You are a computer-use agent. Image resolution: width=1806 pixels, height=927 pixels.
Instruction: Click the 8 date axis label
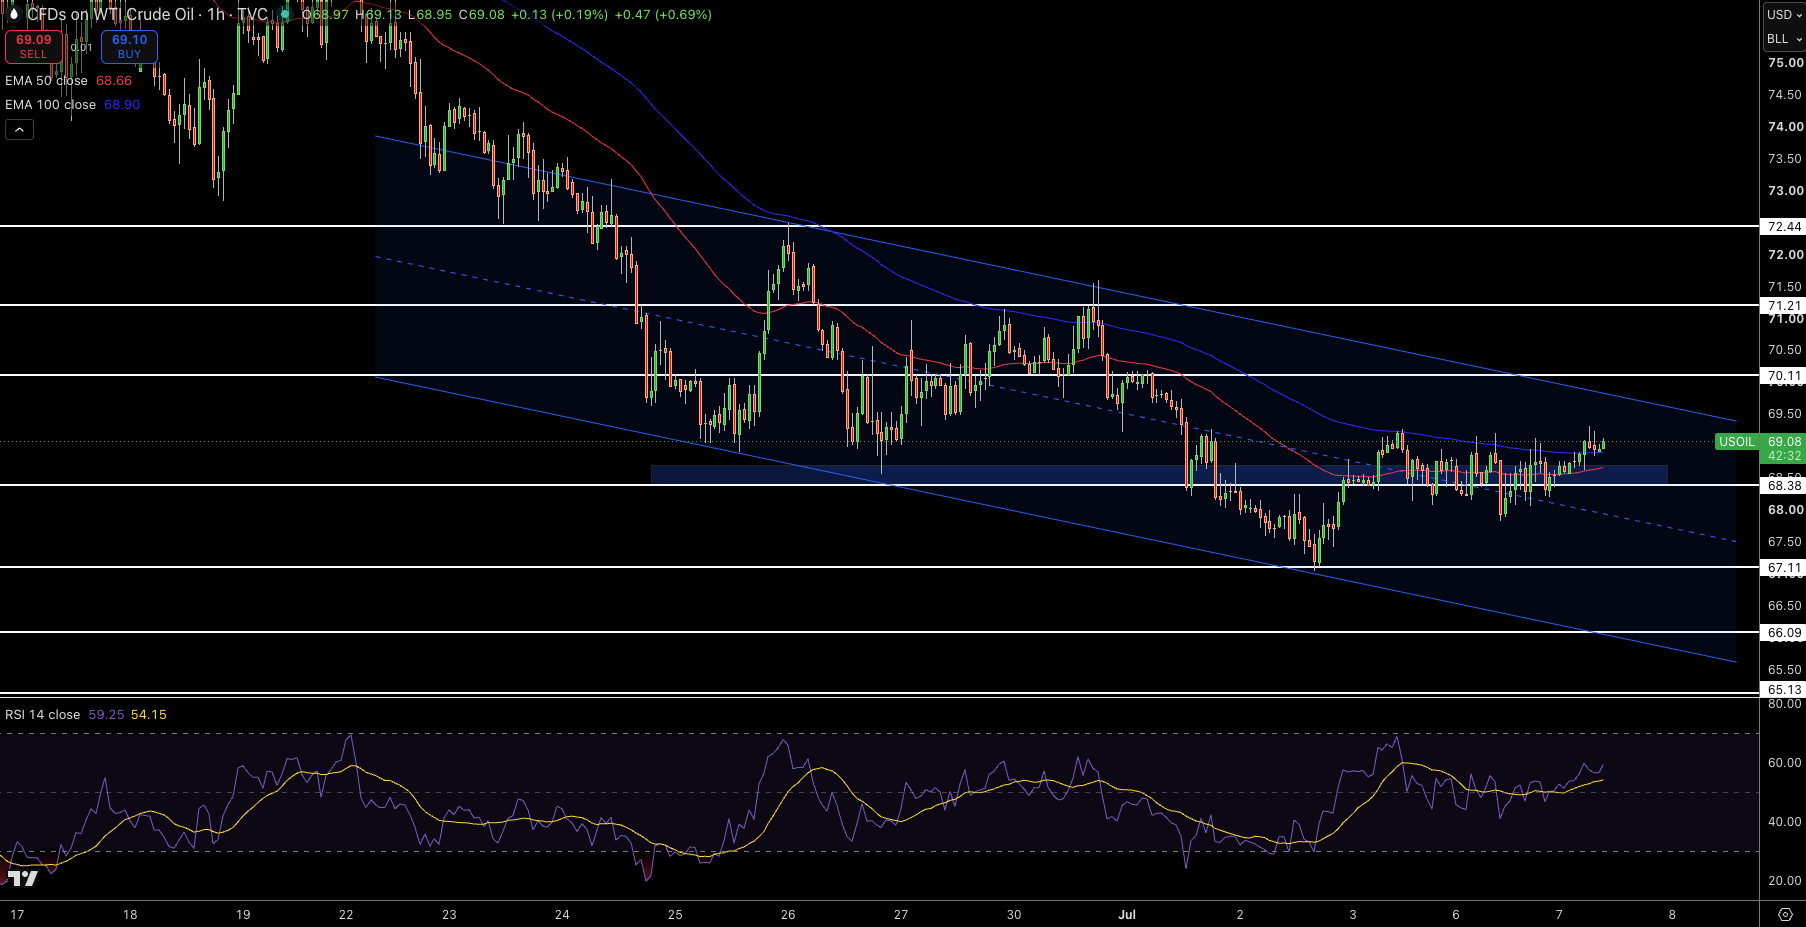point(1672,914)
